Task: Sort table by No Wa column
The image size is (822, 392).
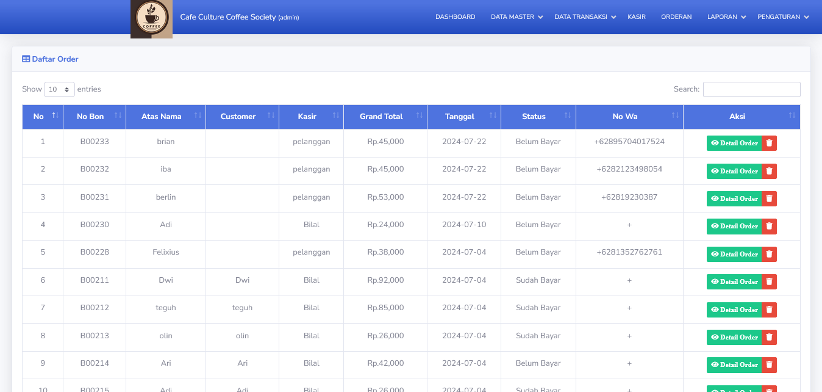Action: tap(630, 117)
